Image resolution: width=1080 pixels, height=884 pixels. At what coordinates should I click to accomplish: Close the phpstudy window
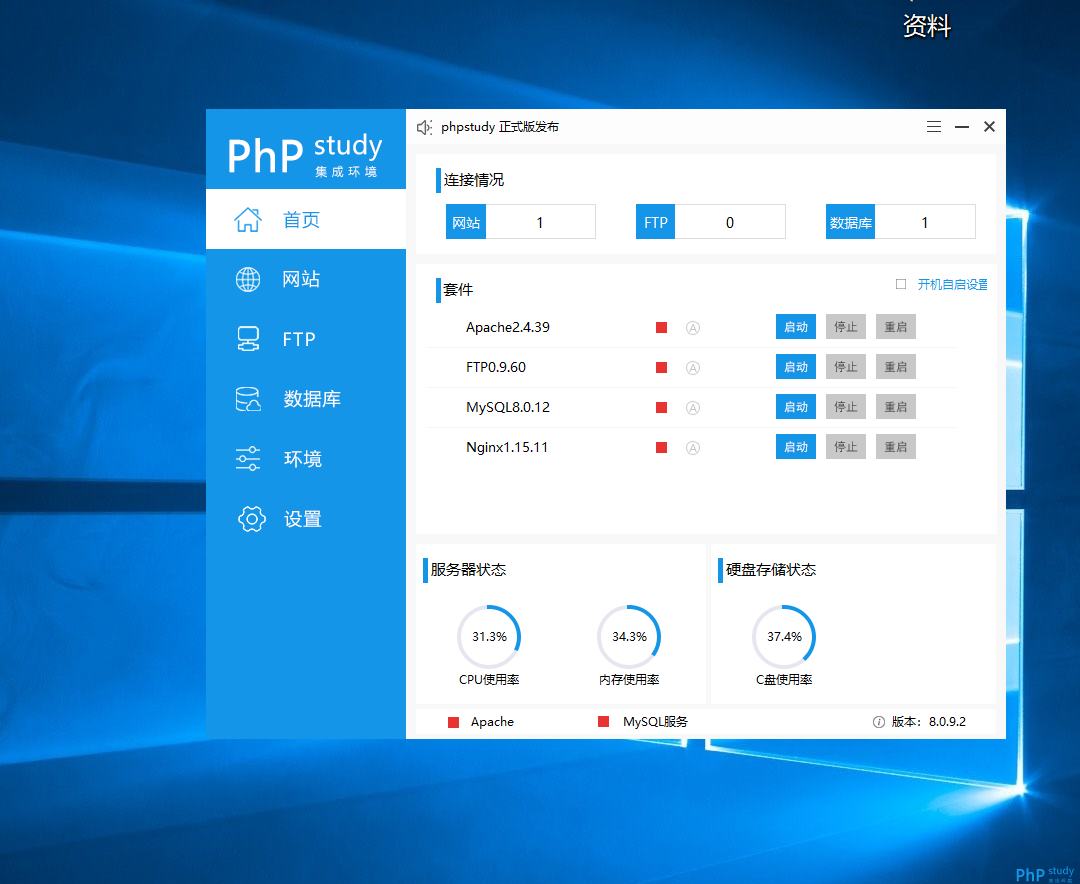pos(990,127)
